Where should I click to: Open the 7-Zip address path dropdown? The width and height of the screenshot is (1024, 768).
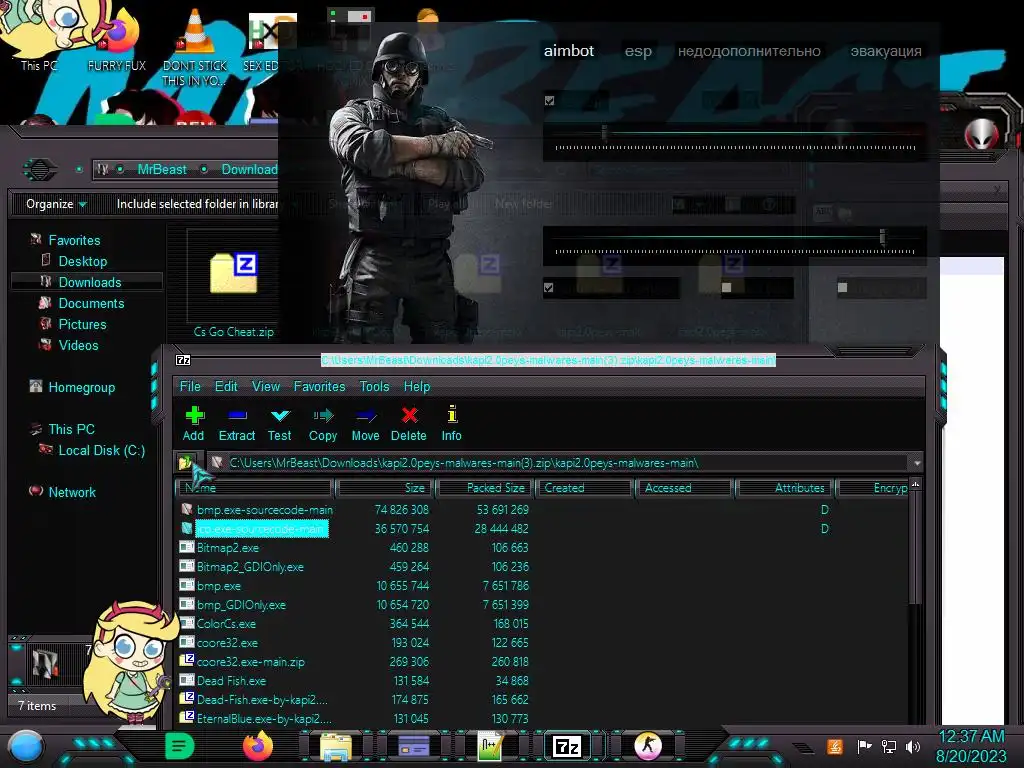click(917, 463)
